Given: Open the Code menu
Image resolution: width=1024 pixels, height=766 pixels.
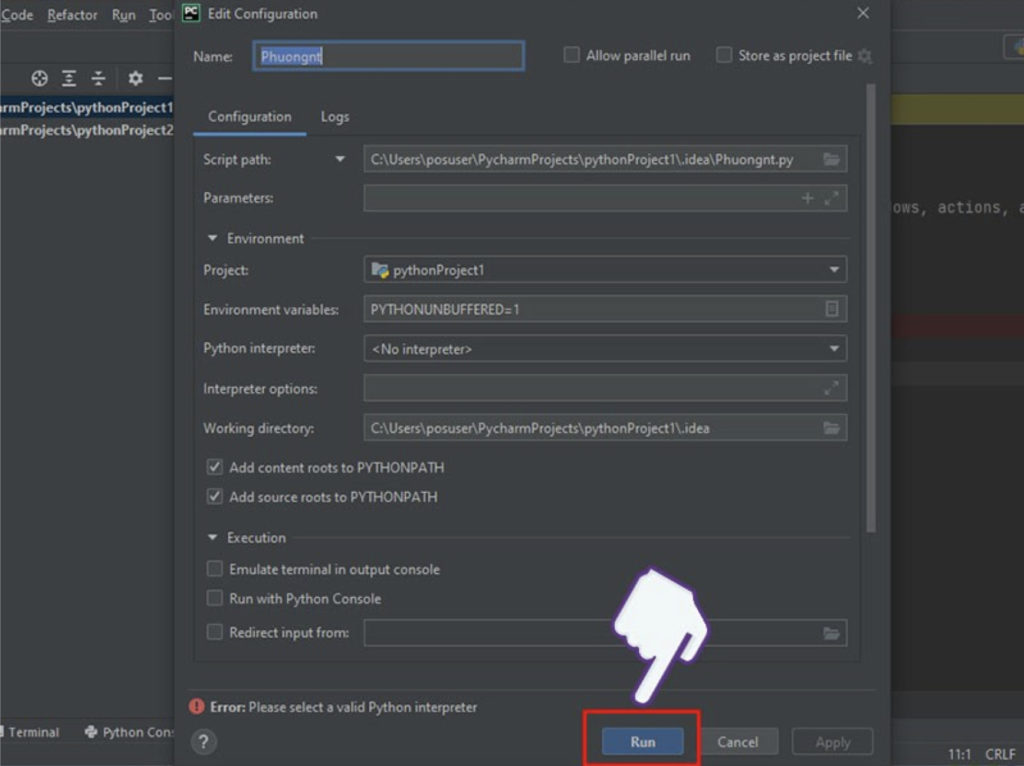Looking at the screenshot, I should pos(16,14).
